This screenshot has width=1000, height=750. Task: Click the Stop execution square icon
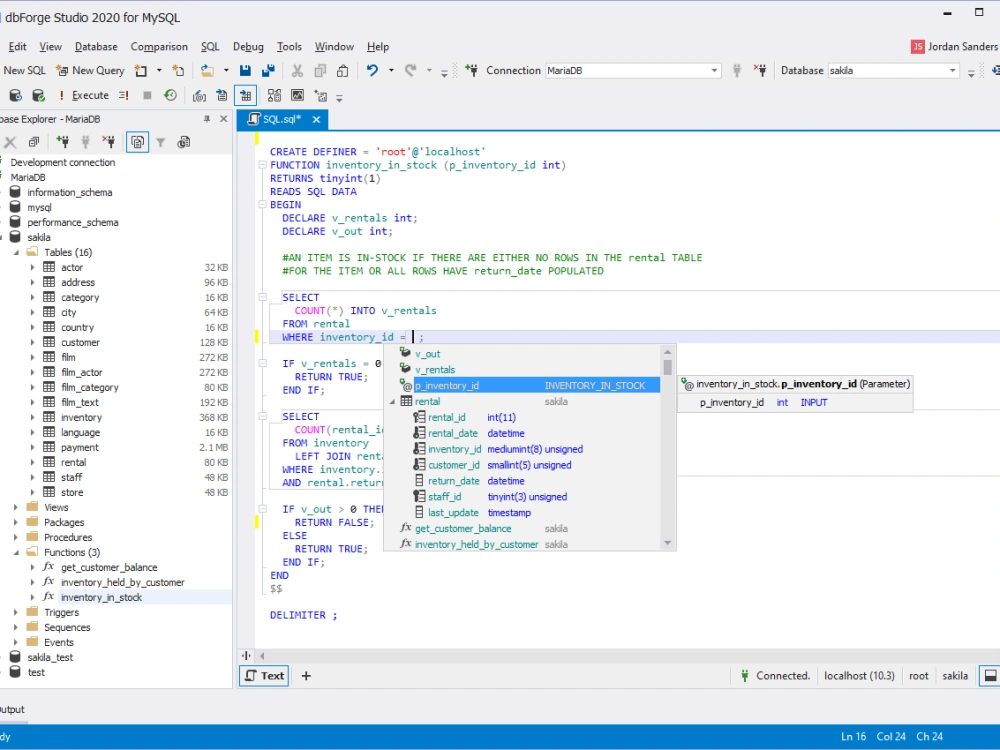click(x=147, y=96)
